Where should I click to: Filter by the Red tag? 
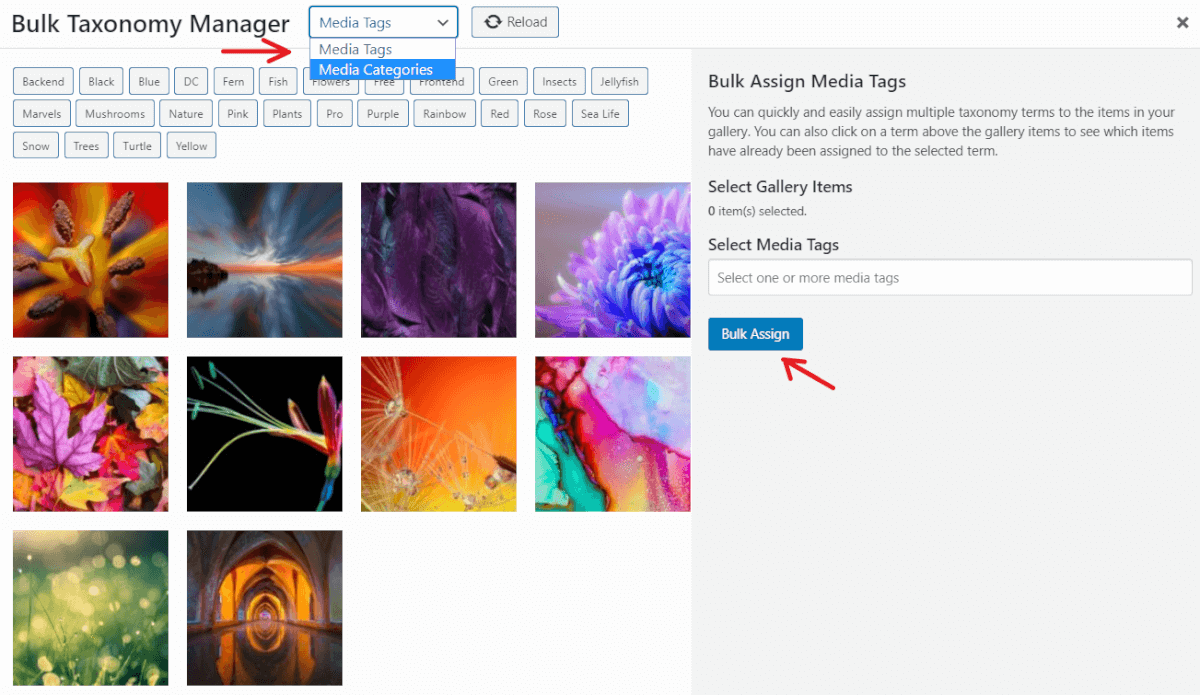500,114
